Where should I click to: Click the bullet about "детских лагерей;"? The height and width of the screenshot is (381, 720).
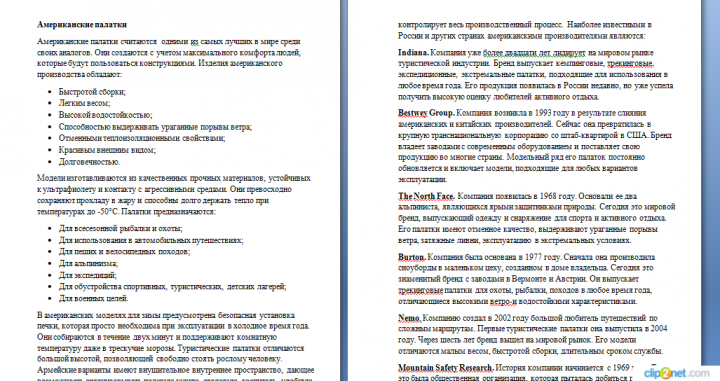173,287
